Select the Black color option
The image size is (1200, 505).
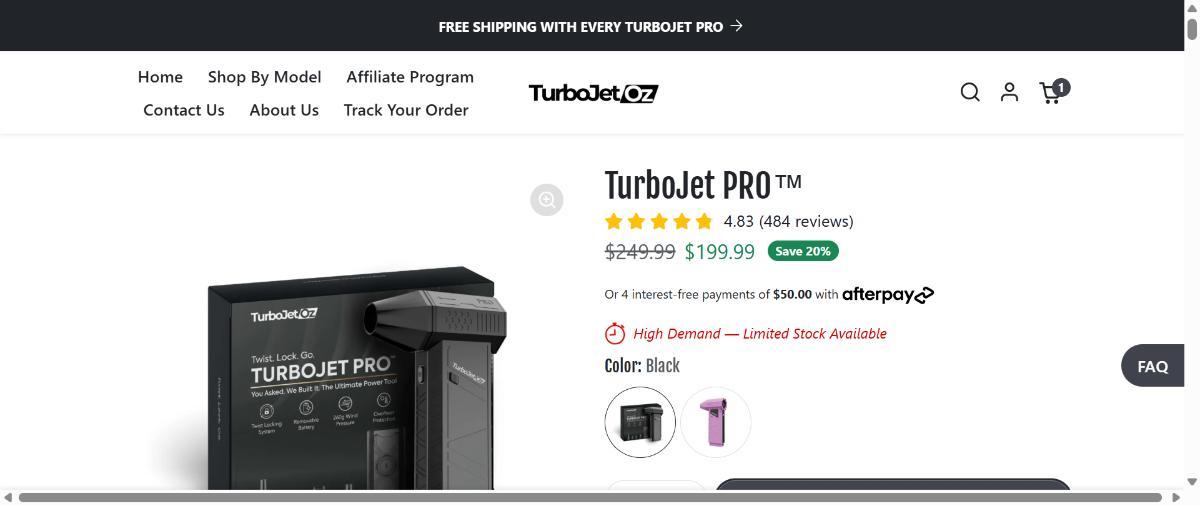pos(640,422)
